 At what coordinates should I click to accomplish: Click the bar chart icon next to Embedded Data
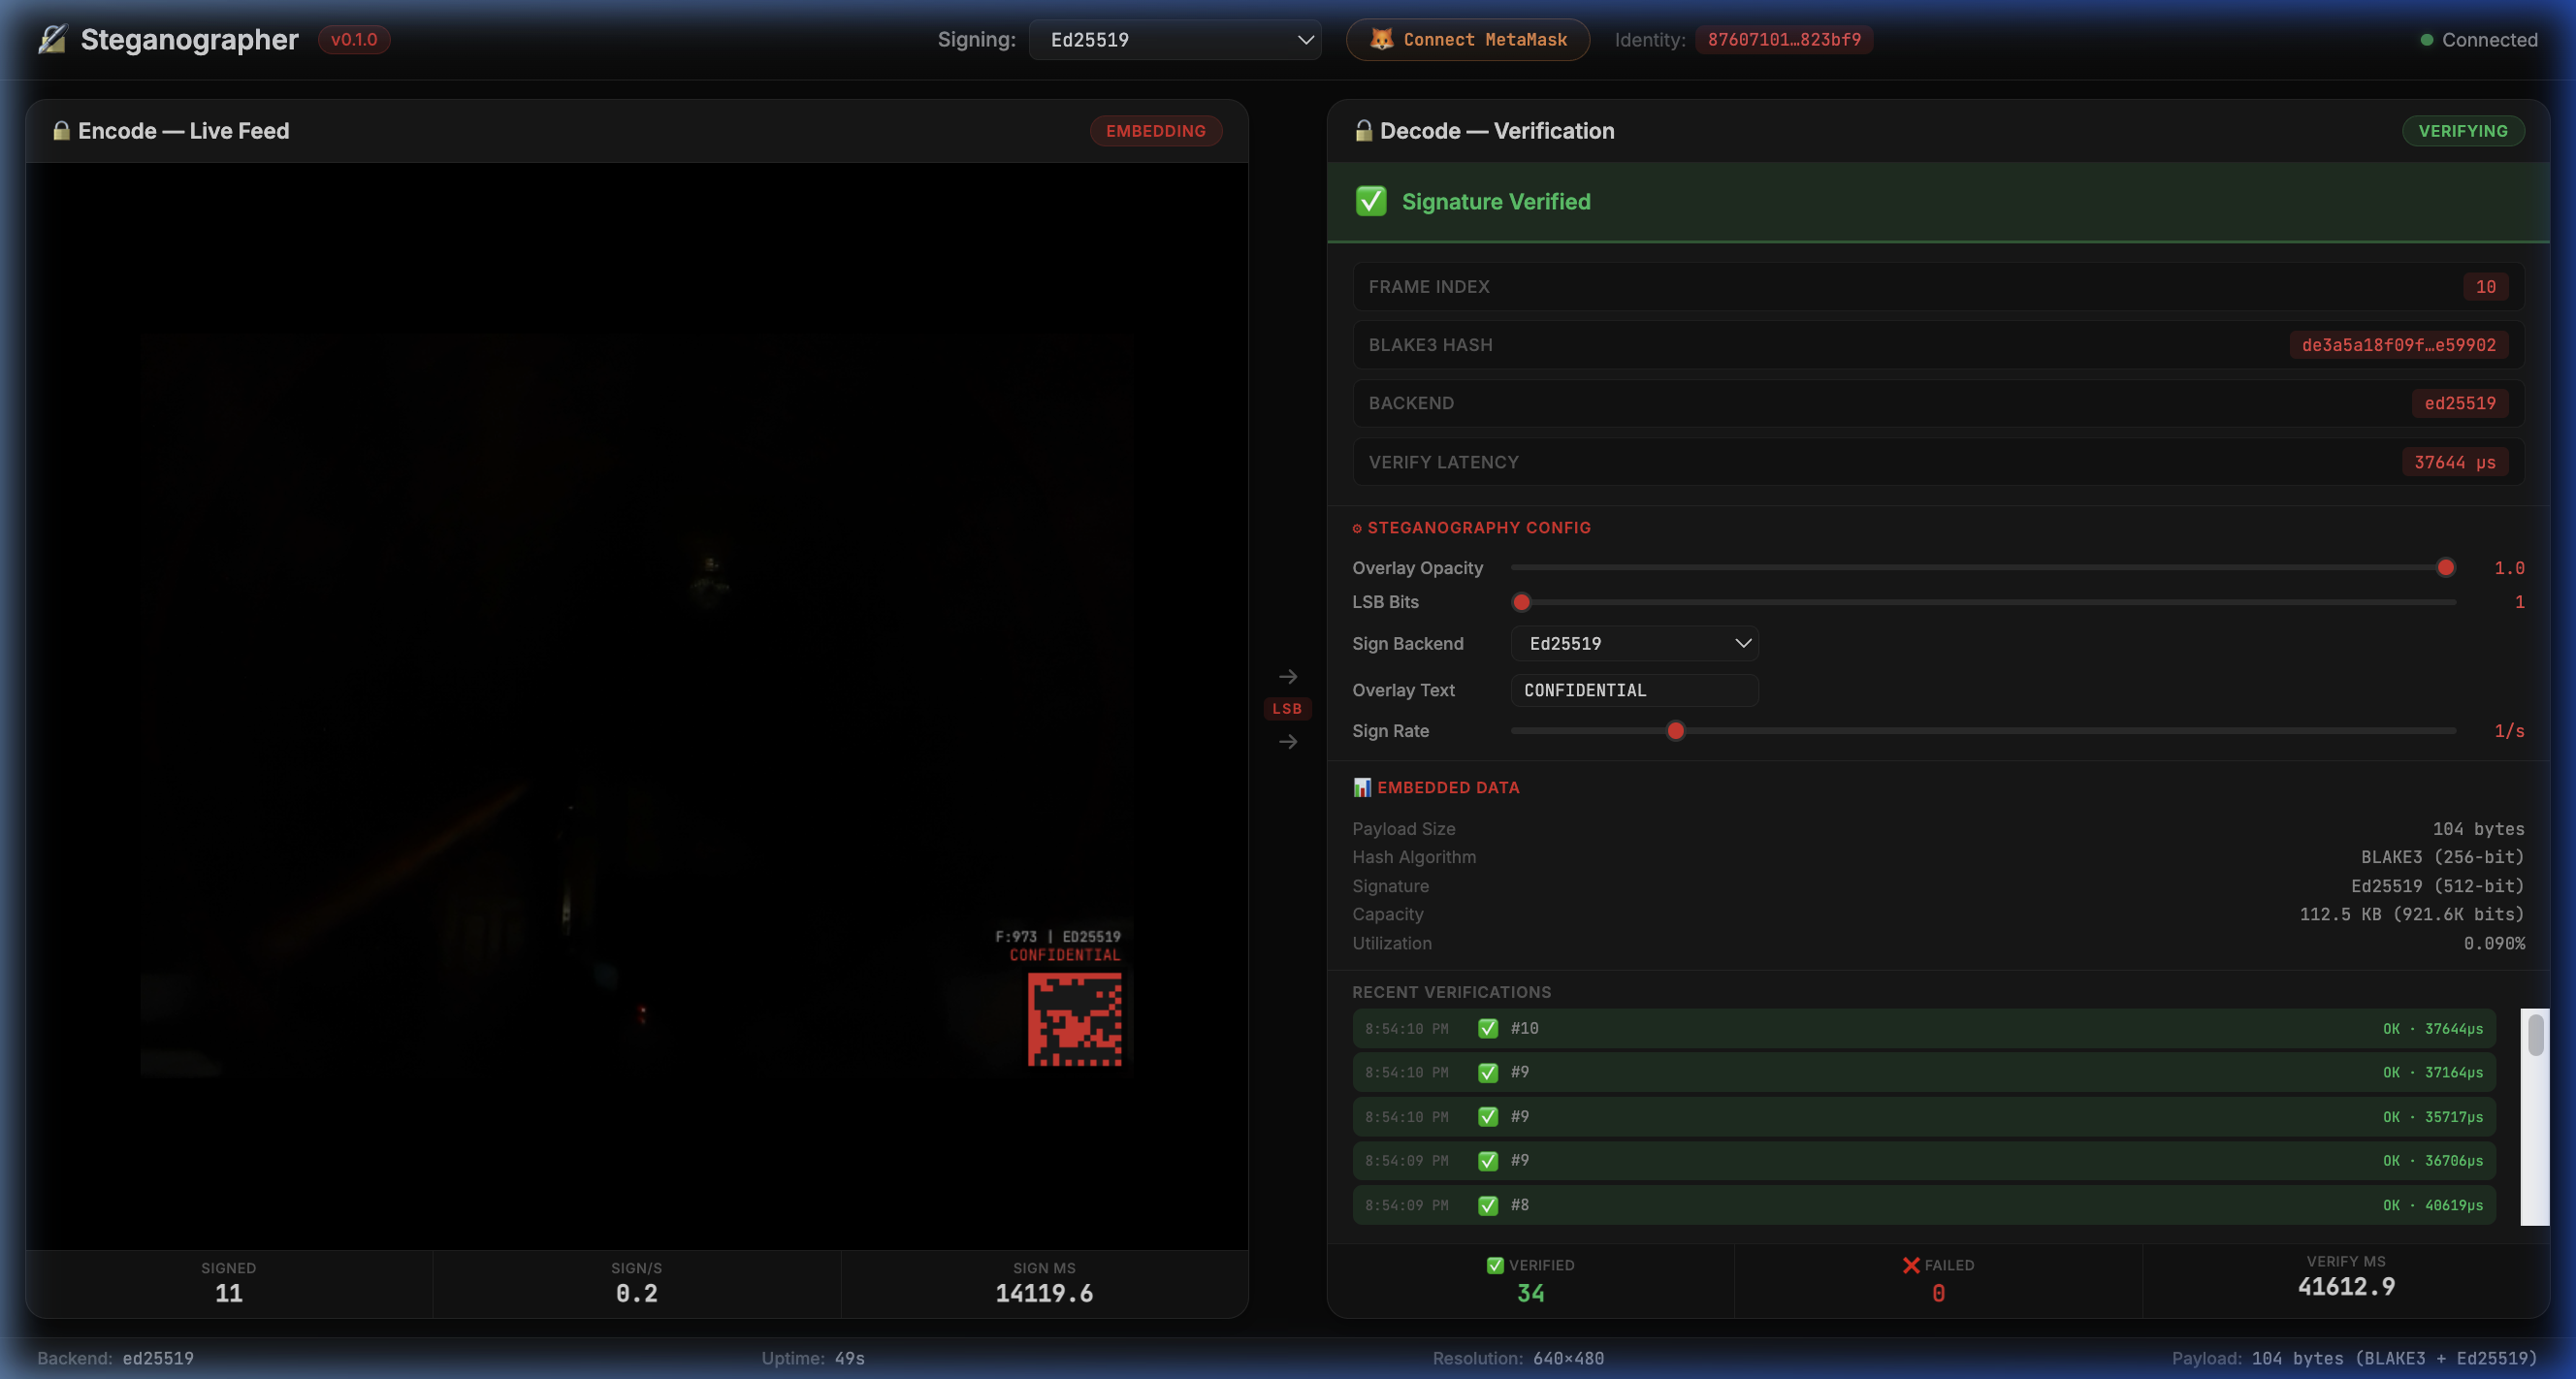point(1362,788)
